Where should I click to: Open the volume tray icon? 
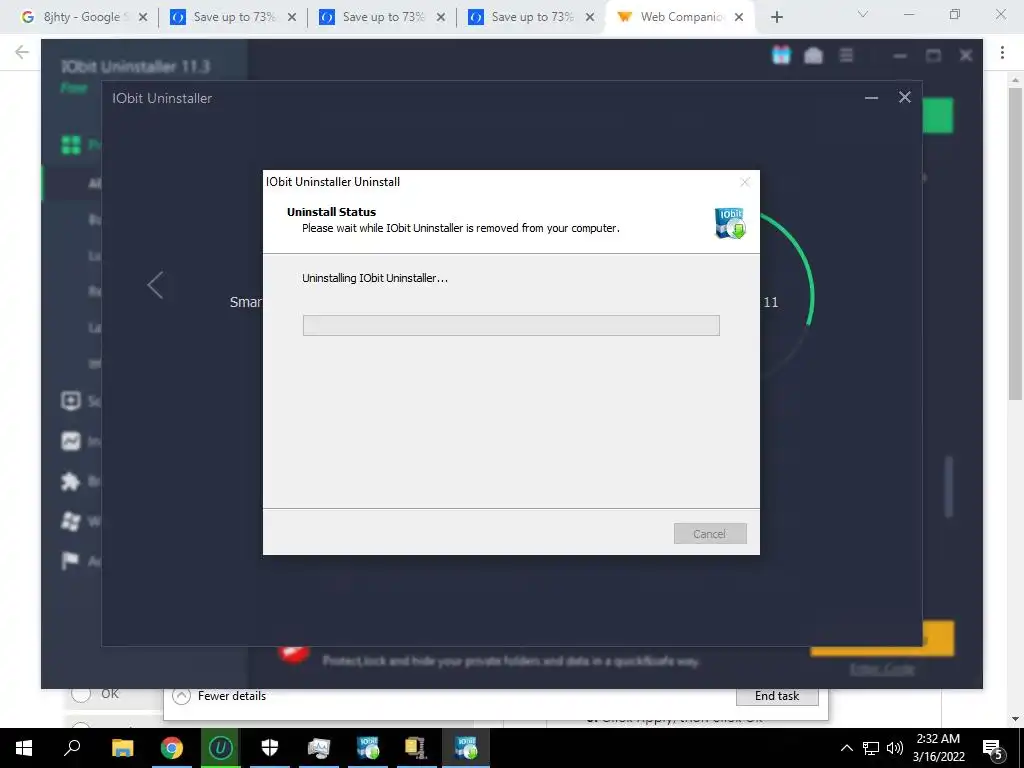[895, 748]
